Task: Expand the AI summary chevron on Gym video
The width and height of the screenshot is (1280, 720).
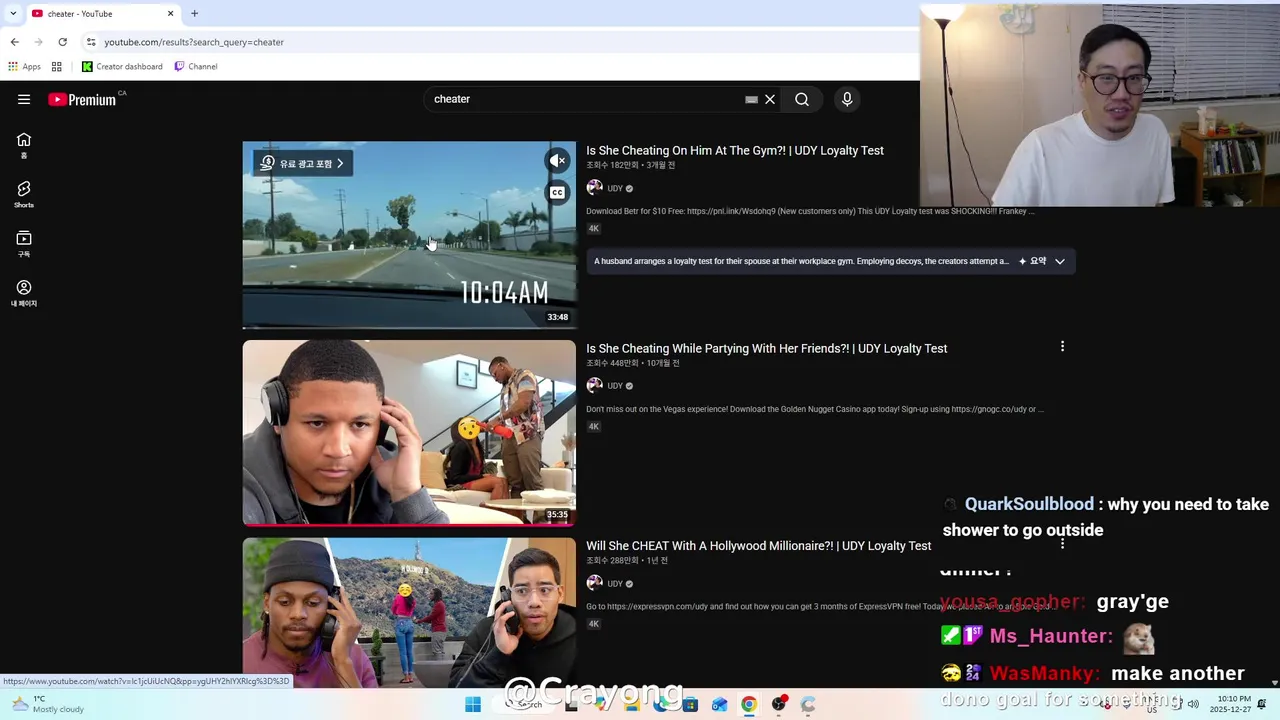Action: [1060, 261]
